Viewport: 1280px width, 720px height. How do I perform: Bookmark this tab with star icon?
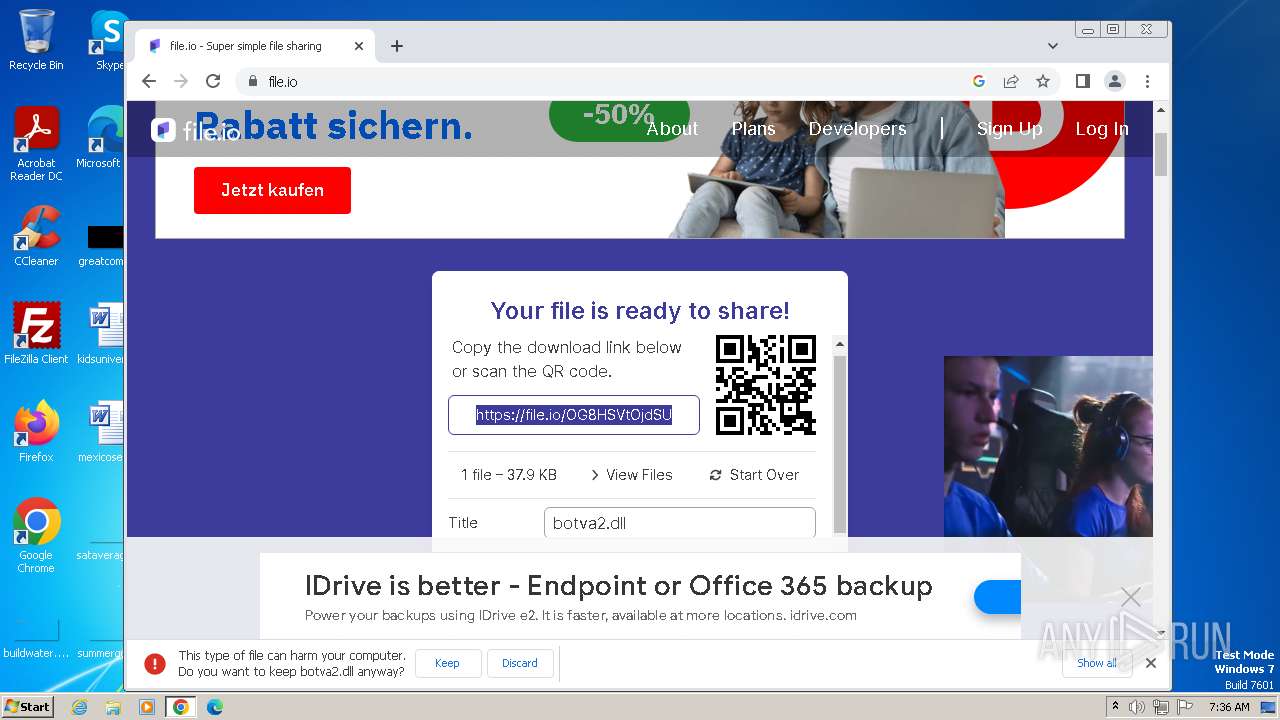coord(1043,81)
